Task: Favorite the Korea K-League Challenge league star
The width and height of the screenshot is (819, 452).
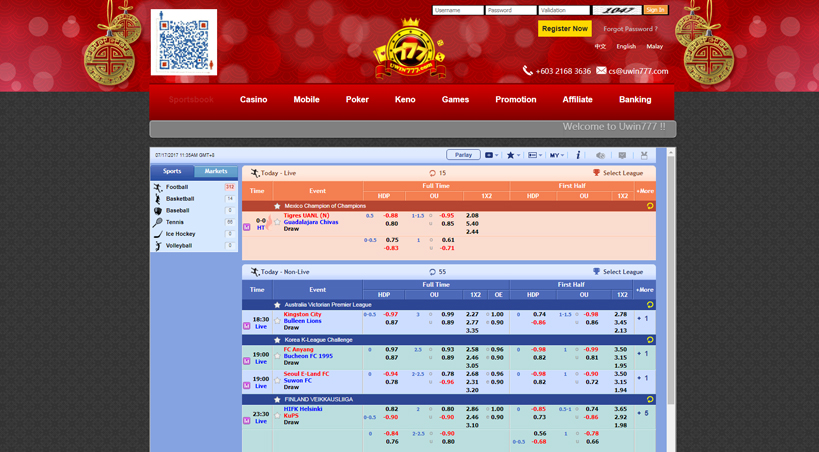Action: coord(277,340)
